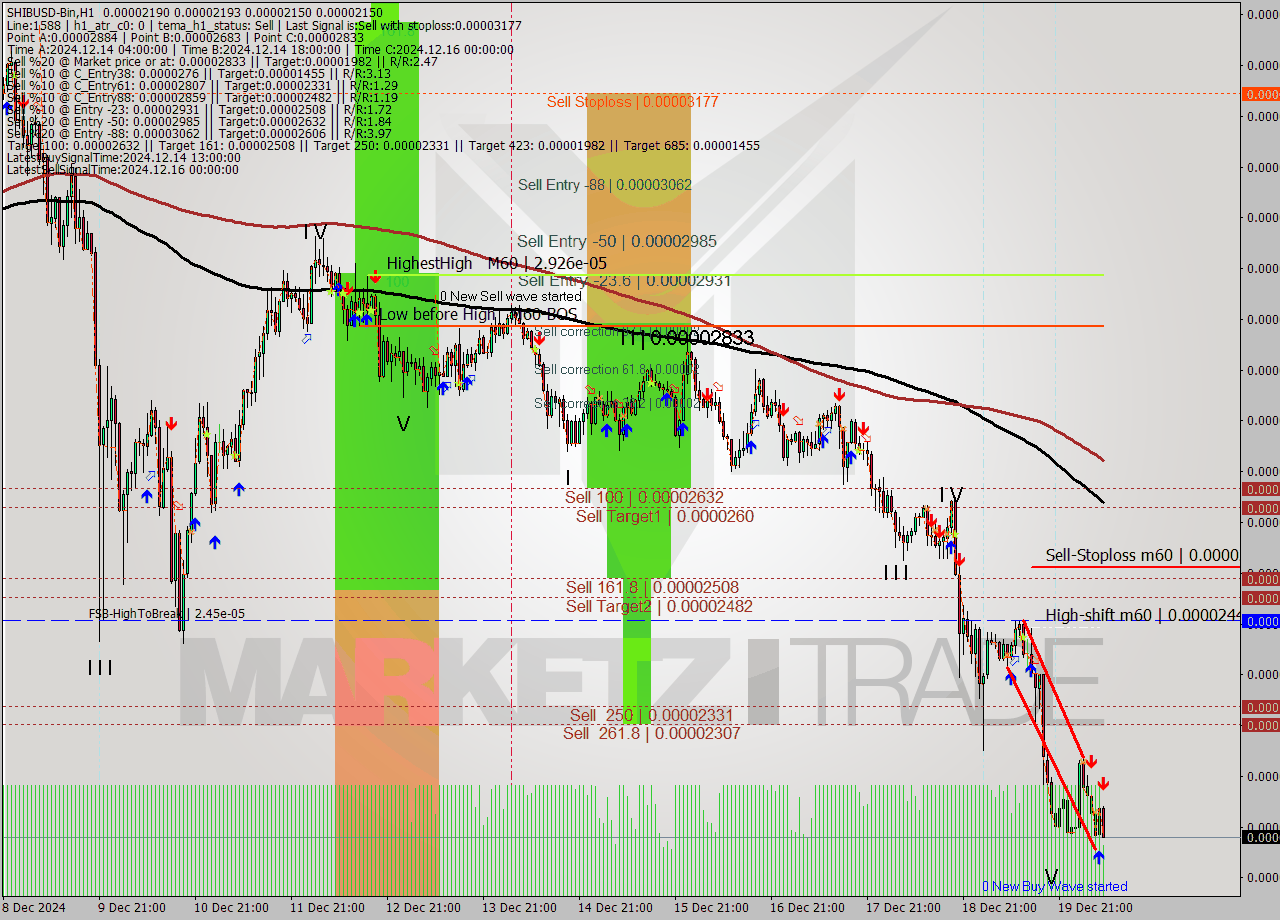Click the black current-price tag on price axis
This screenshot has width=1280, height=920.
click(1260, 837)
